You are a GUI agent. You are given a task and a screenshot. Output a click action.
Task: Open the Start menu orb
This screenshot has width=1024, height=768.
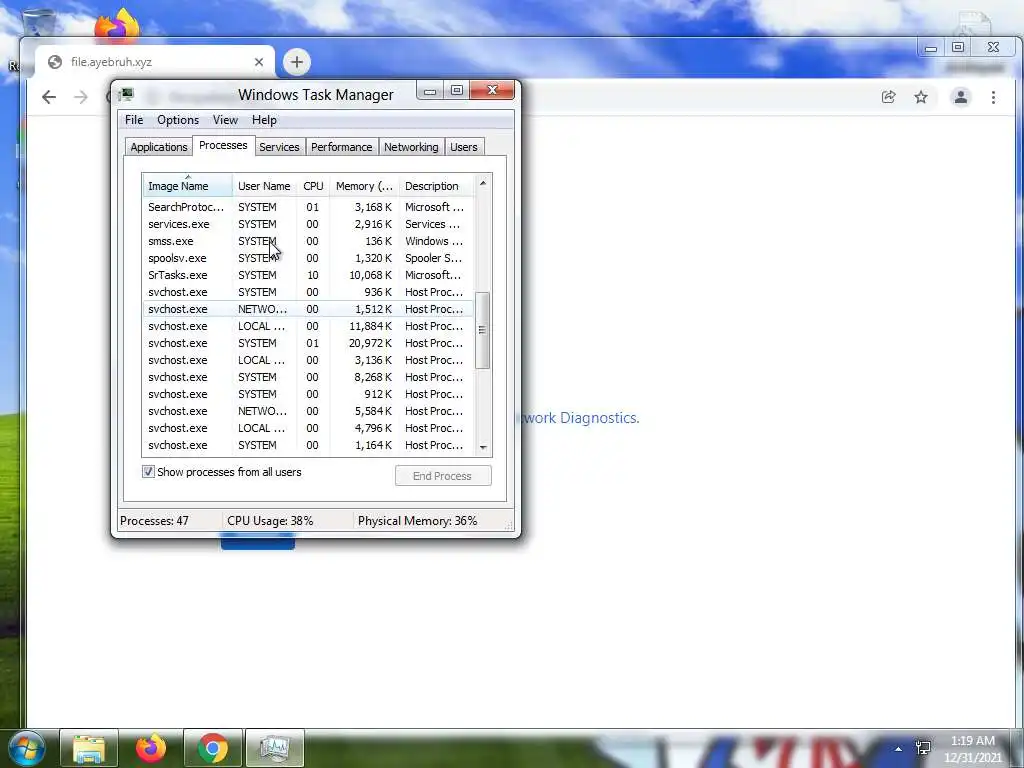point(26,748)
